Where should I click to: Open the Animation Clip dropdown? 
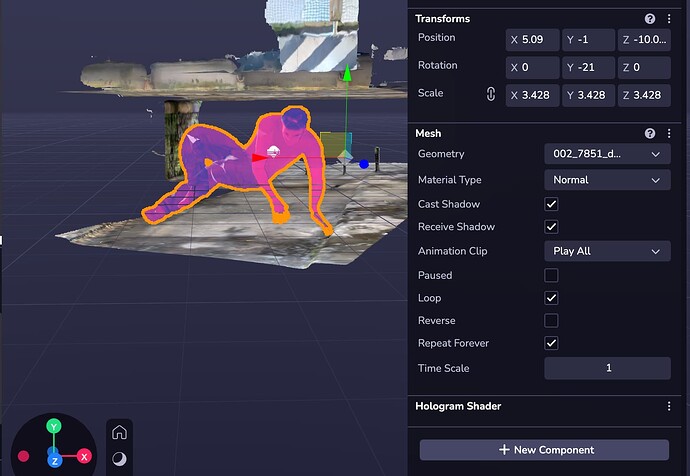(x=607, y=251)
